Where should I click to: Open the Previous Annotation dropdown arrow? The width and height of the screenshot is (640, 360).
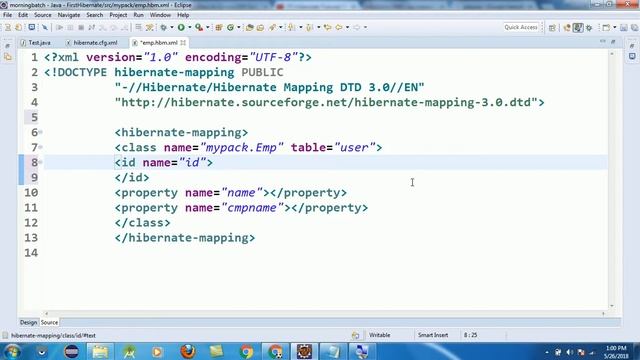(x=319, y=27)
